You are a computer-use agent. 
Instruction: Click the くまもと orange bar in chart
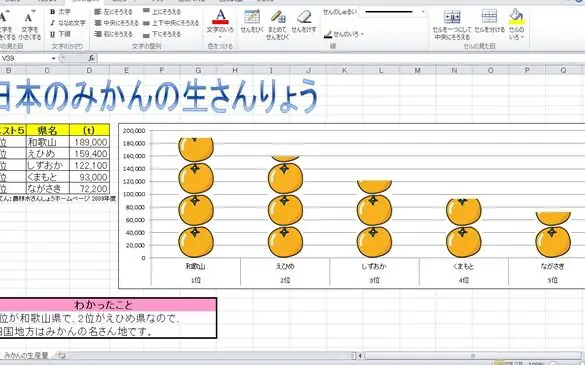coord(463,228)
